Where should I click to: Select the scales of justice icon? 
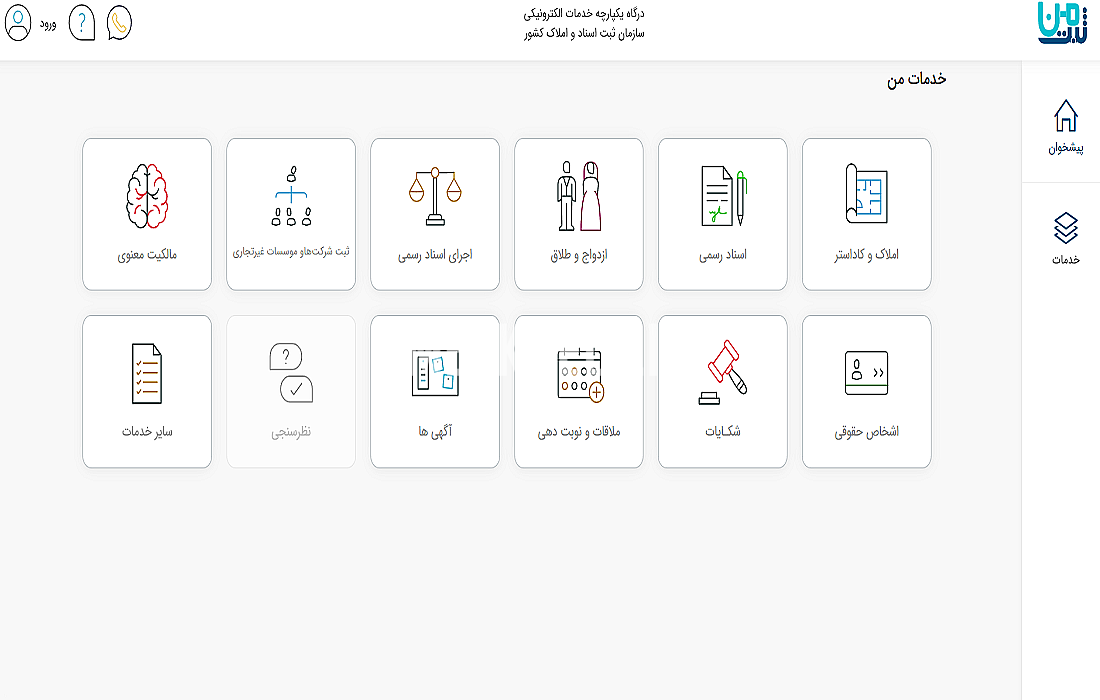point(435,196)
